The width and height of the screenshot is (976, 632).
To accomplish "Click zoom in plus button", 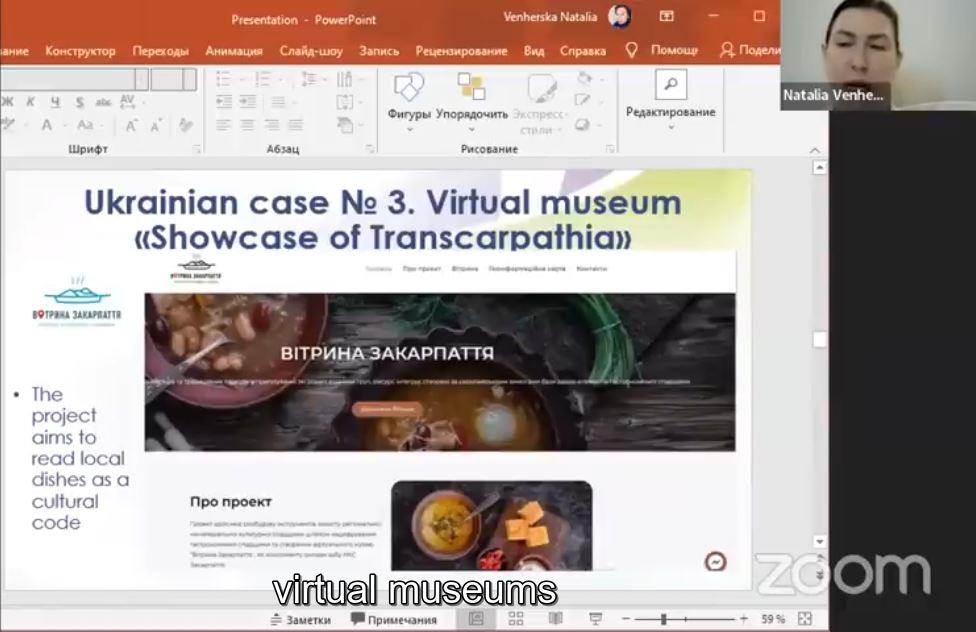I will click(744, 619).
